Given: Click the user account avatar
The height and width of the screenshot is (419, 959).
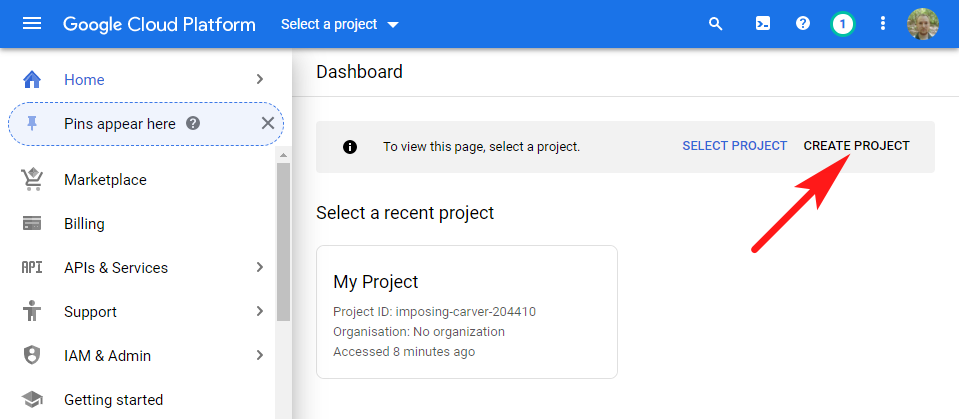Looking at the screenshot, I should 922,24.
